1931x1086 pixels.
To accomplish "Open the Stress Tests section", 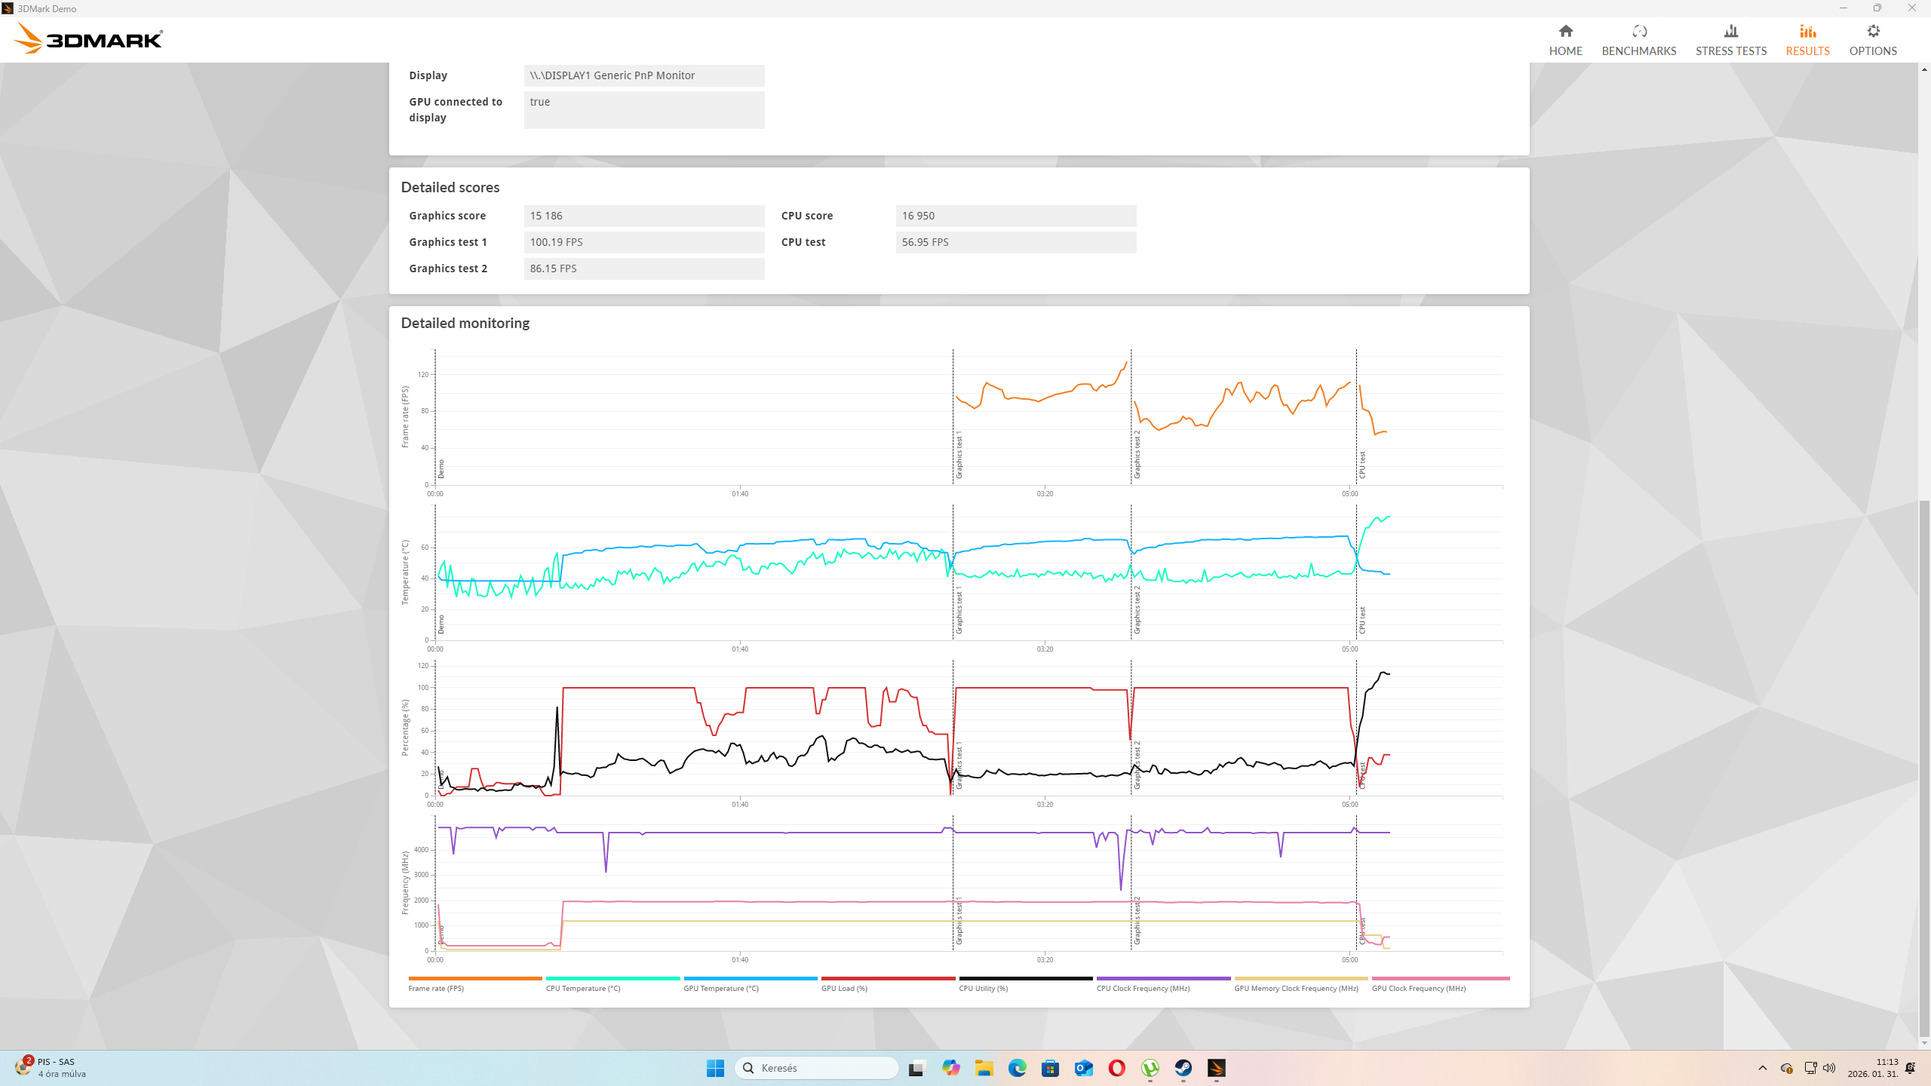I will [x=1730, y=40].
